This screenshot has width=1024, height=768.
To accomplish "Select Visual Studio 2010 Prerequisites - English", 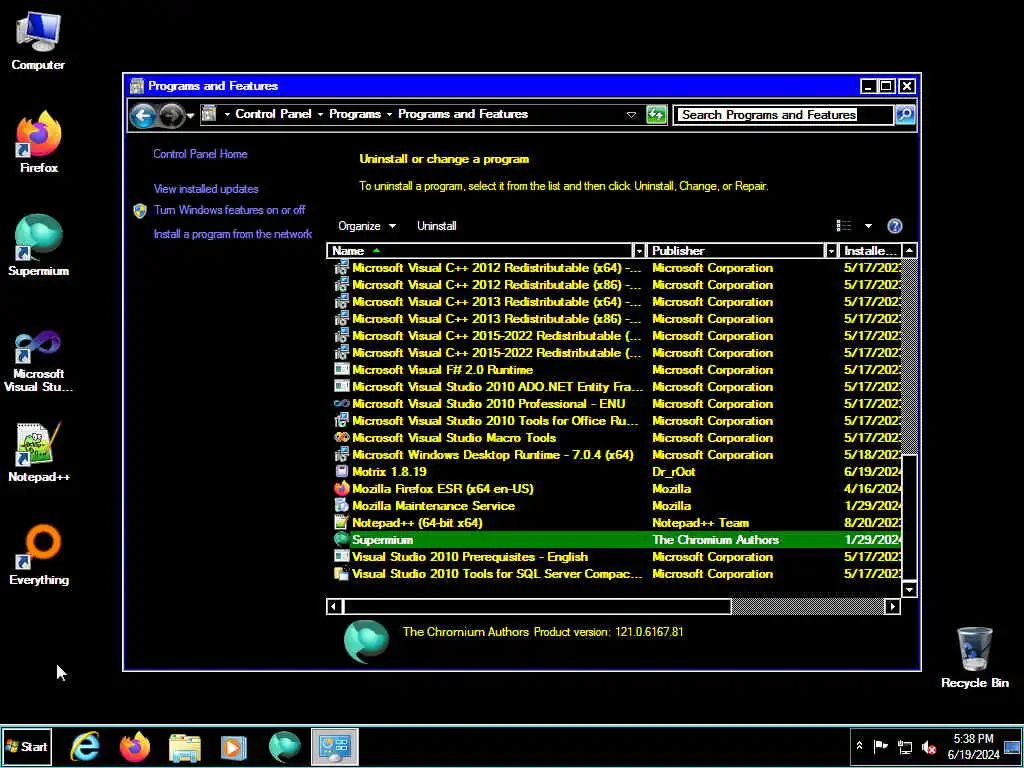I will coord(616,556).
